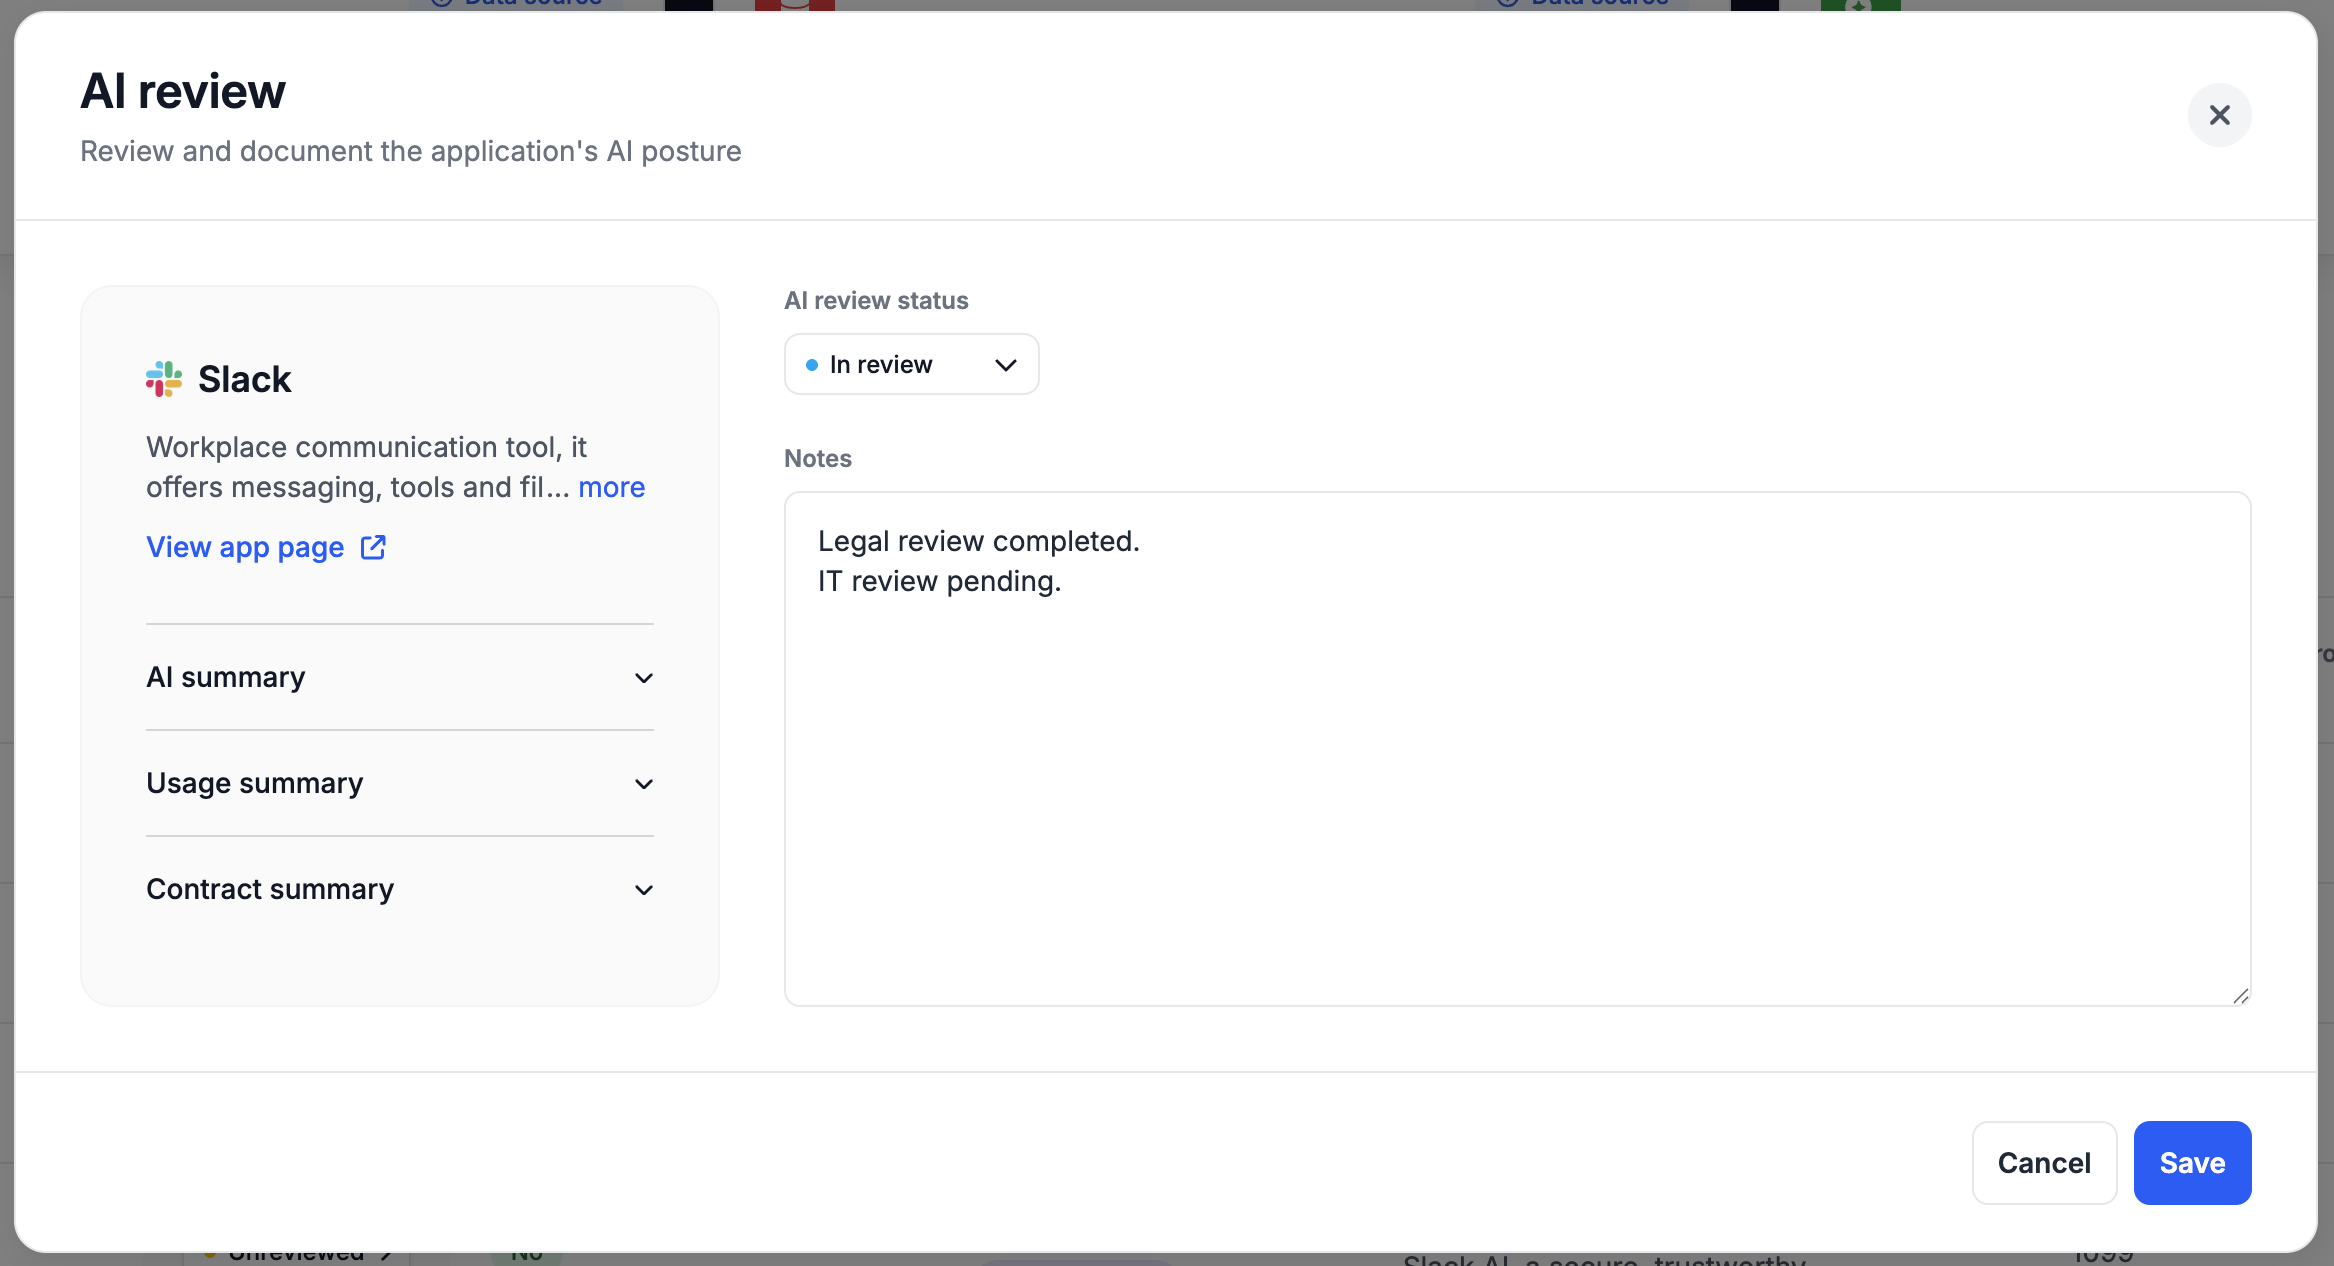Select the In review status label
This screenshot has height=1266, width=2334.
point(879,364)
